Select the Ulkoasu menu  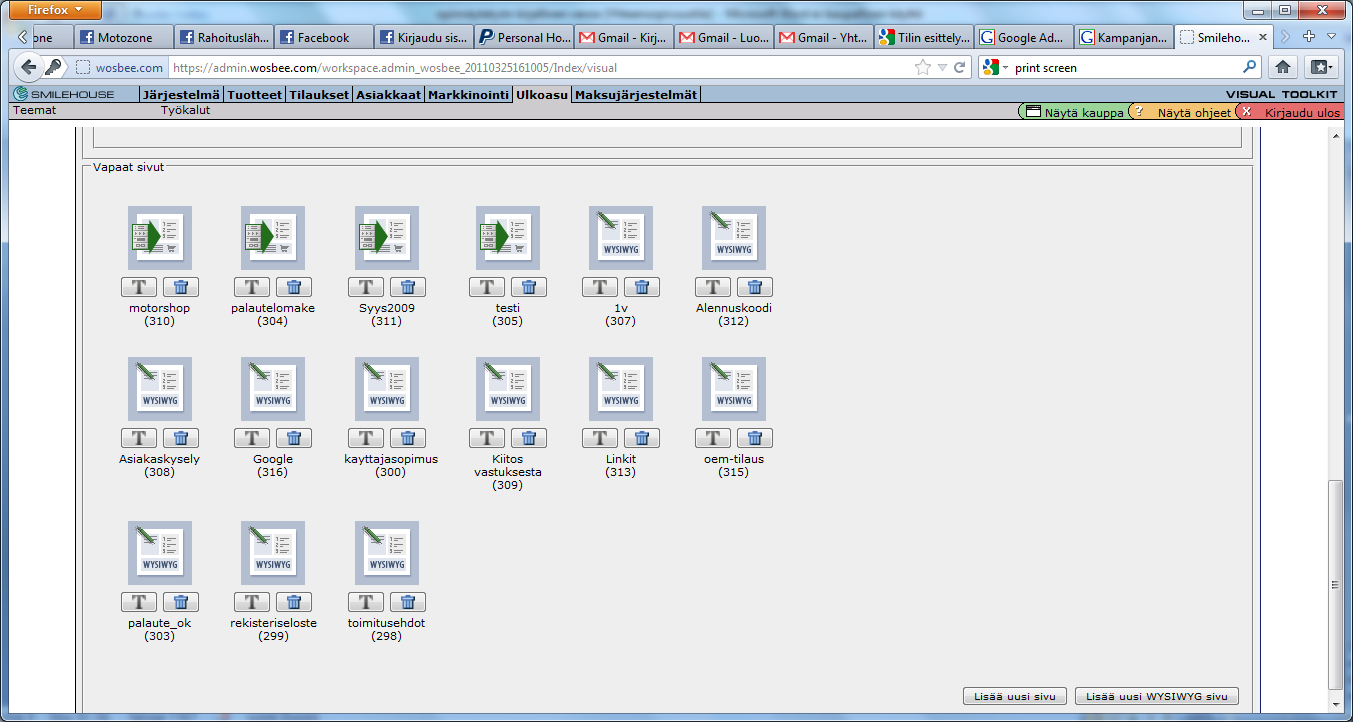click(542, 95)
